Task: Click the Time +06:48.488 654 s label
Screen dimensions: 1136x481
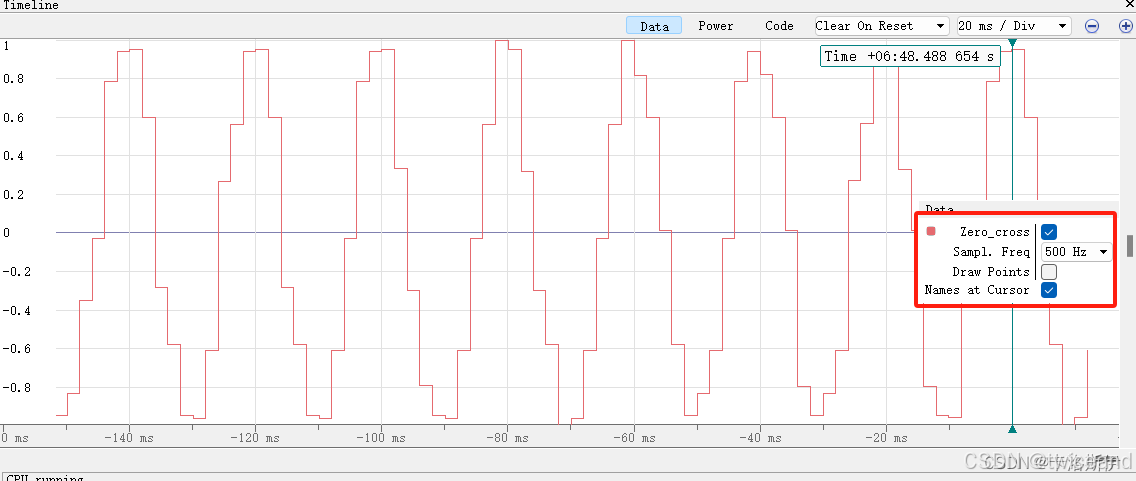Action: [x=910, y=57]
